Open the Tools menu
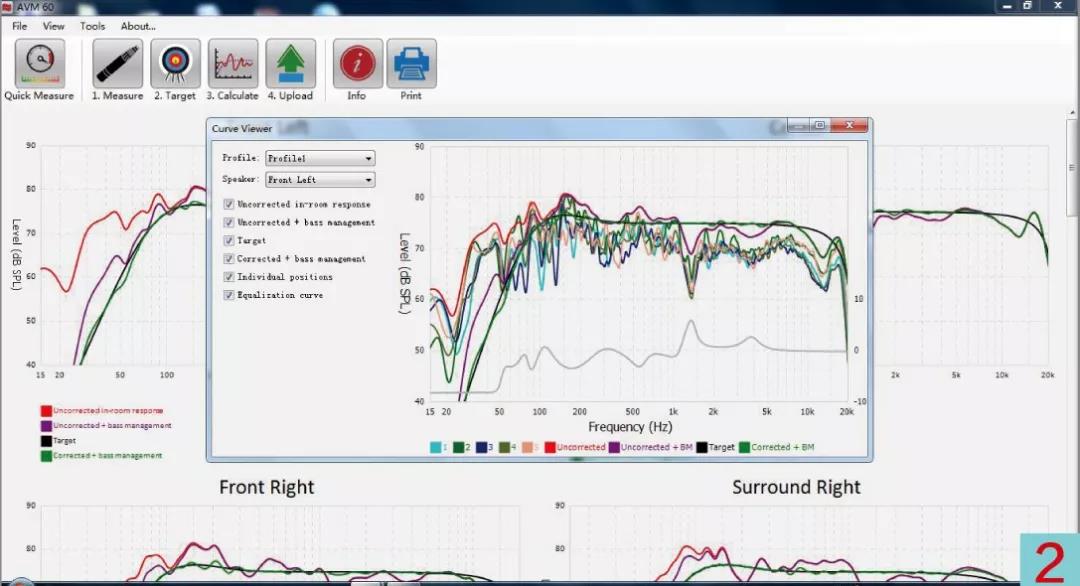Screen dimensions: 1080x586 click(x=92, y=26)
